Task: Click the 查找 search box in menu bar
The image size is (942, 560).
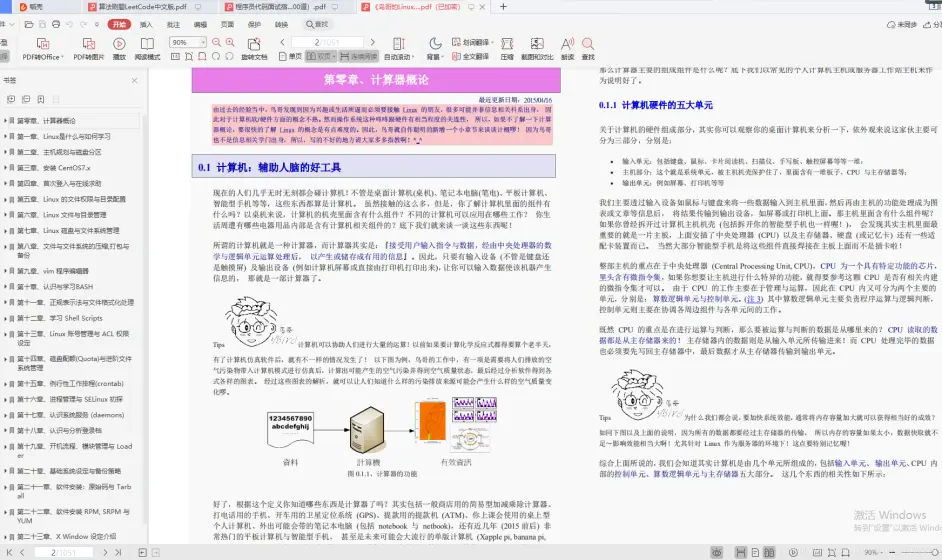Action: coord(317,25)
